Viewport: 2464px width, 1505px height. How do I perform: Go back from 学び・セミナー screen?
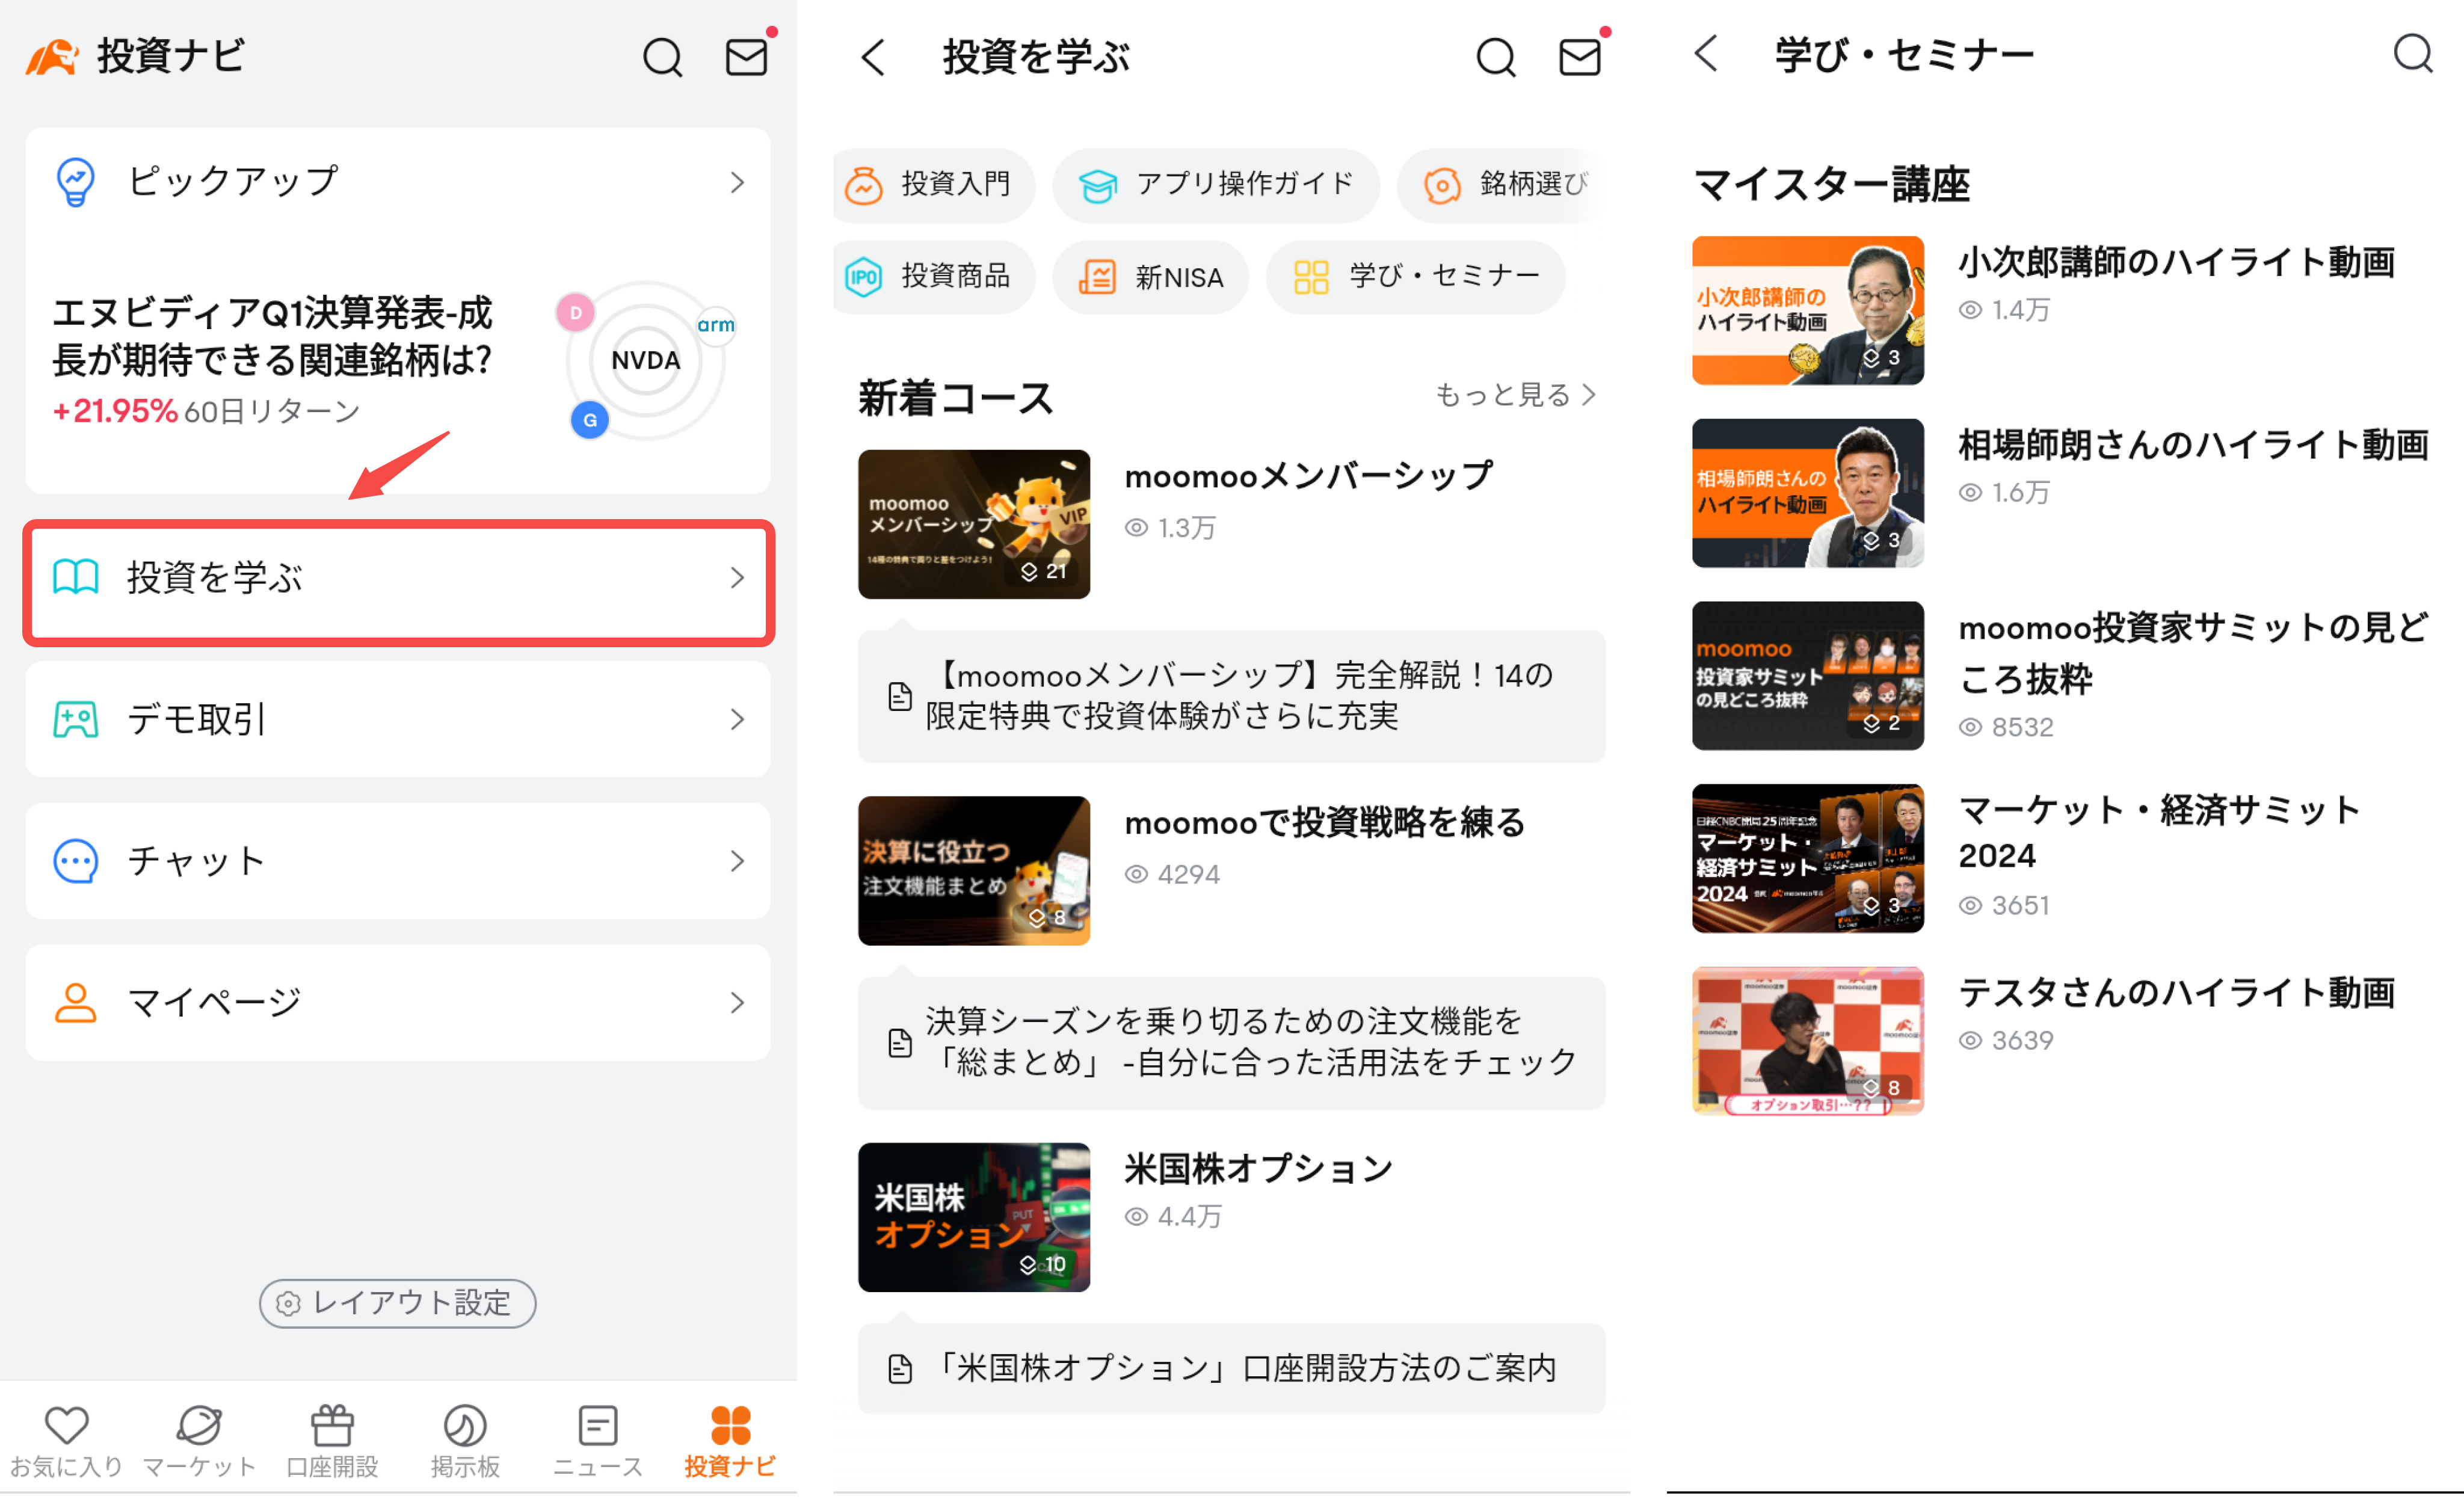pos(1706,54)
